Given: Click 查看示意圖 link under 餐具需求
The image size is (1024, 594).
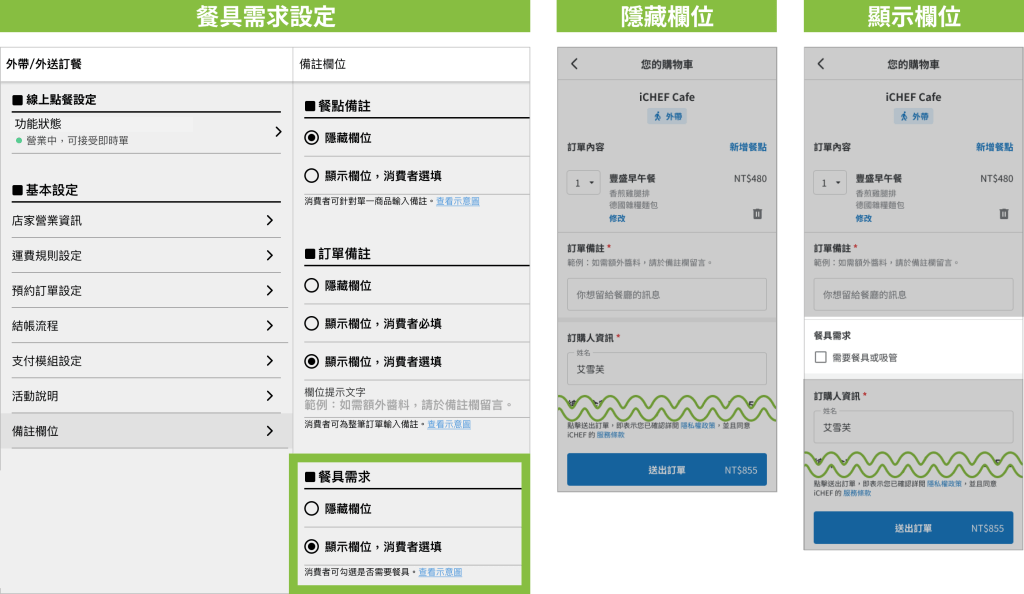Looking at the screenshot, I should [x=440, y=573].
